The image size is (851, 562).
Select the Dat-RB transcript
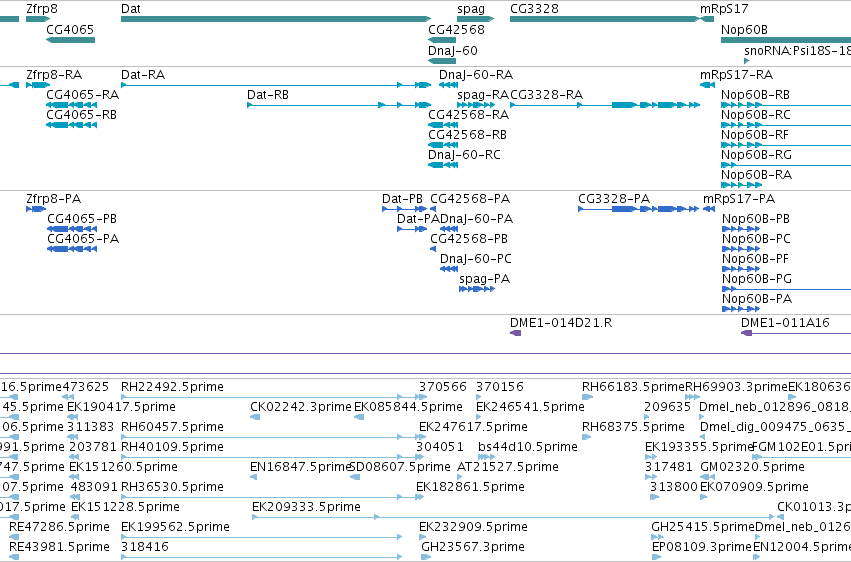coord(339,105)
